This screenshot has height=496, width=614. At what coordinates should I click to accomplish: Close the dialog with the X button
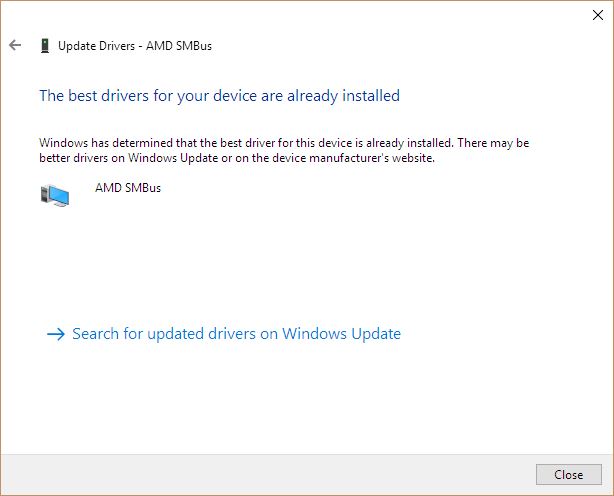point(598,15)
